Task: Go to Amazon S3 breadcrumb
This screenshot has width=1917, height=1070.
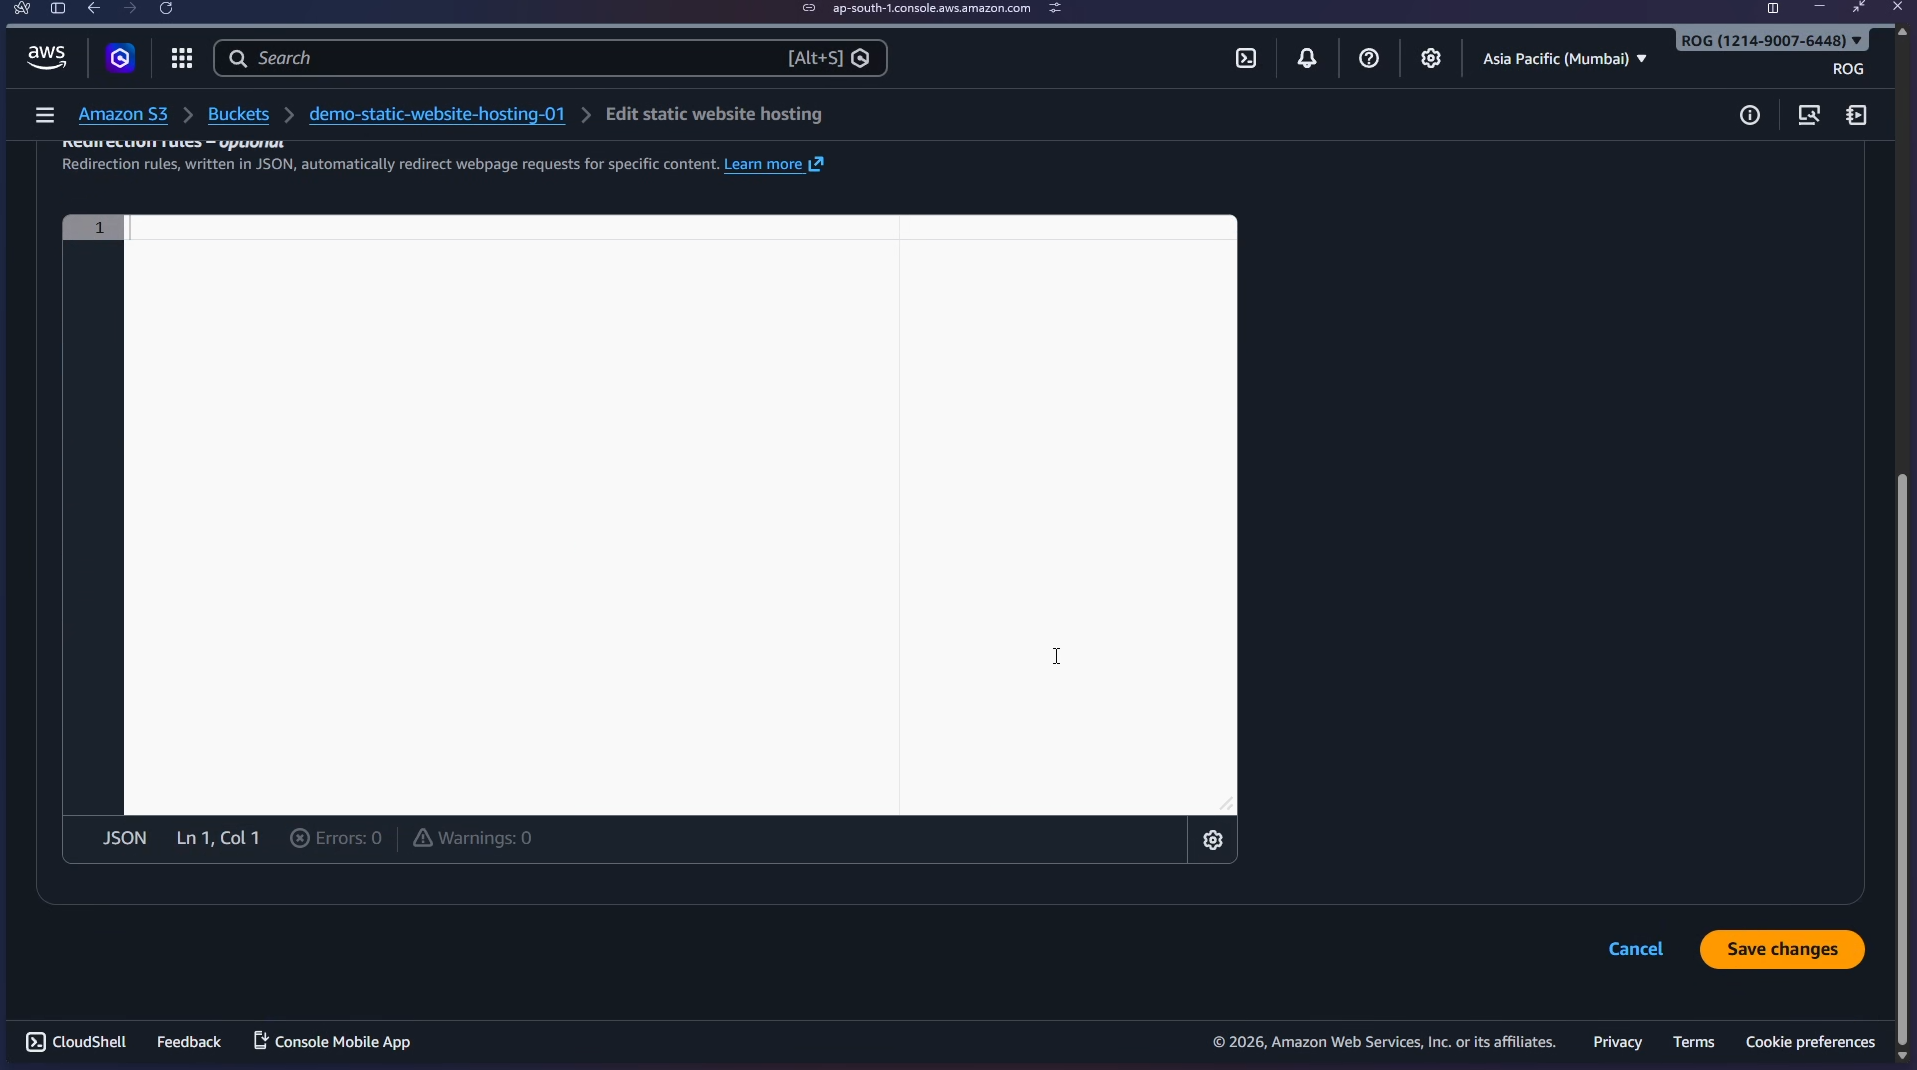Action: 123,114
